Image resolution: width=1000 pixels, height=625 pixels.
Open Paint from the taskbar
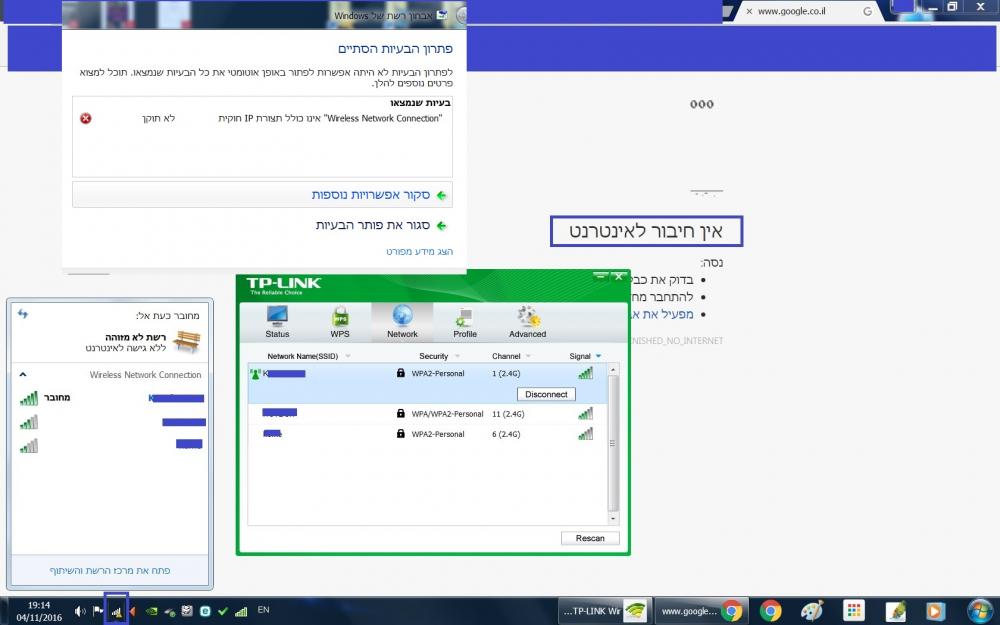[x=811, y=611]
